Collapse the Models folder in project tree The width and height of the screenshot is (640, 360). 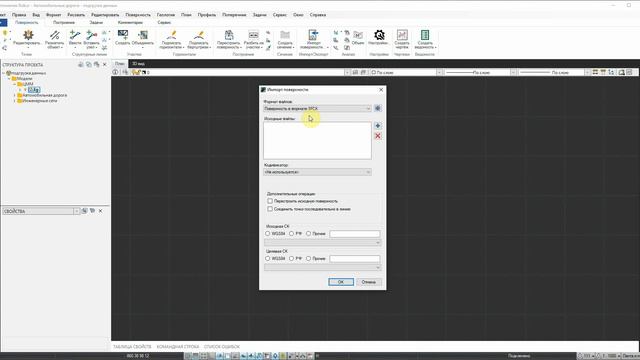click(9, 78)
